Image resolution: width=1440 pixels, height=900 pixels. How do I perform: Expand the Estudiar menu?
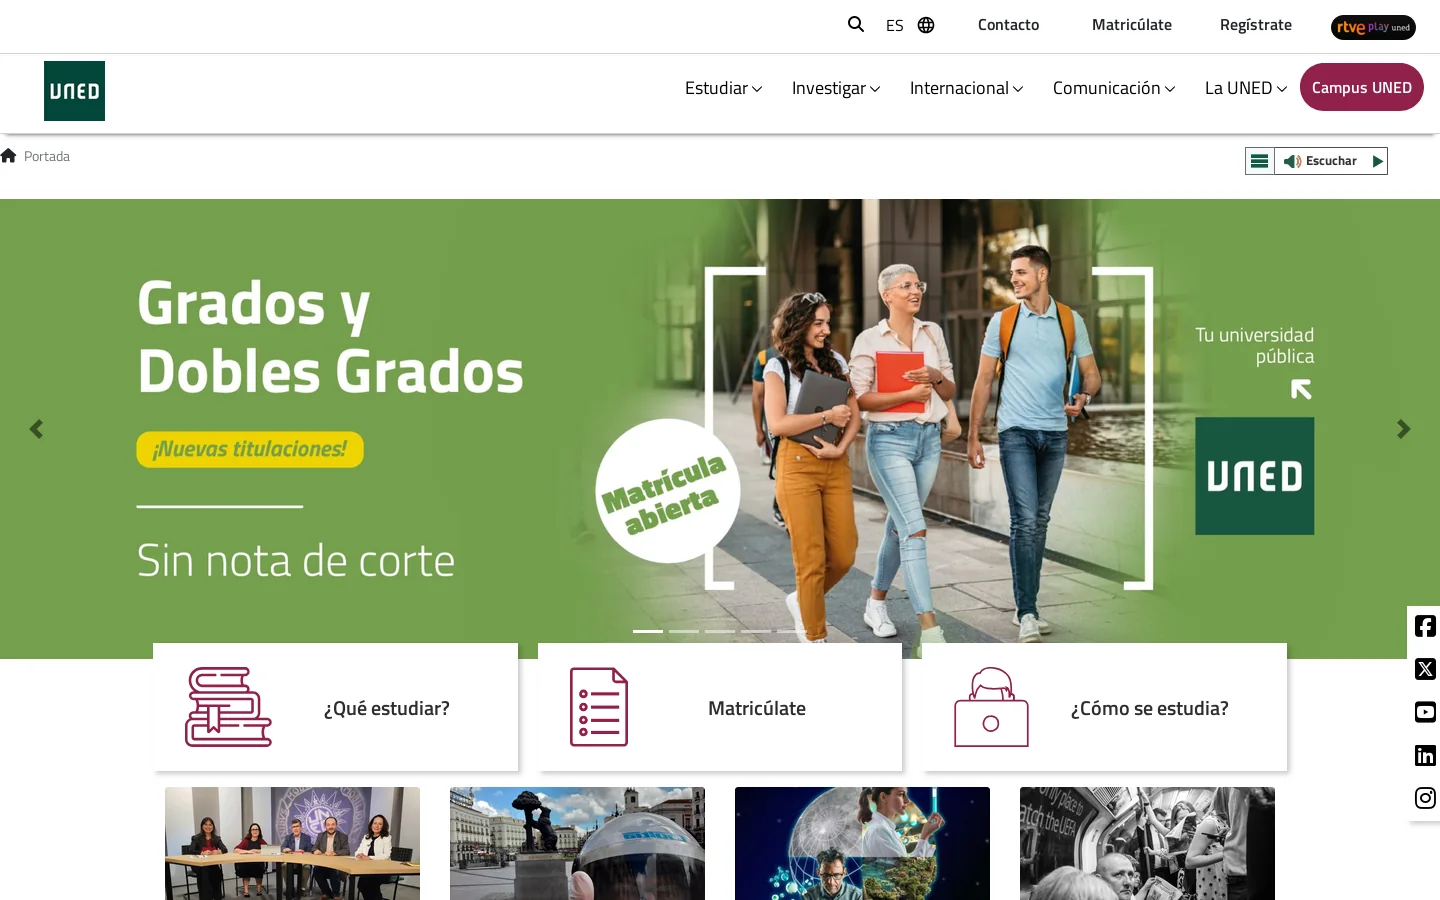[724, 88]
